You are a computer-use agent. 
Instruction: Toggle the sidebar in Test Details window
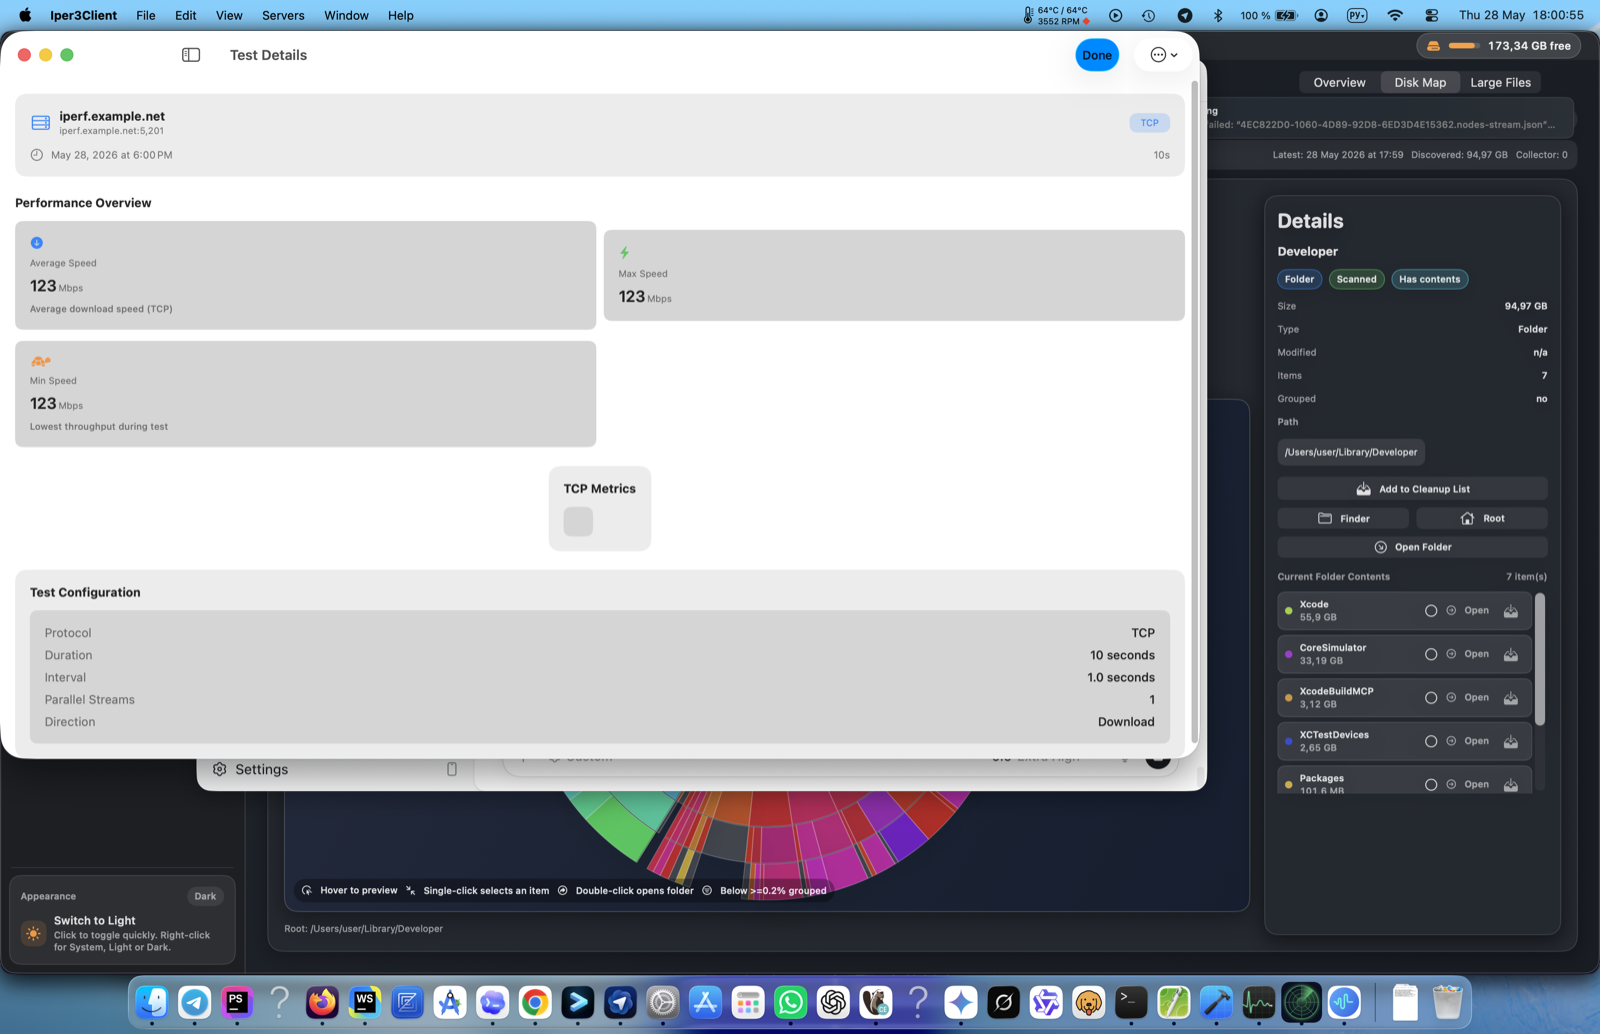click(x=191, y=55)
